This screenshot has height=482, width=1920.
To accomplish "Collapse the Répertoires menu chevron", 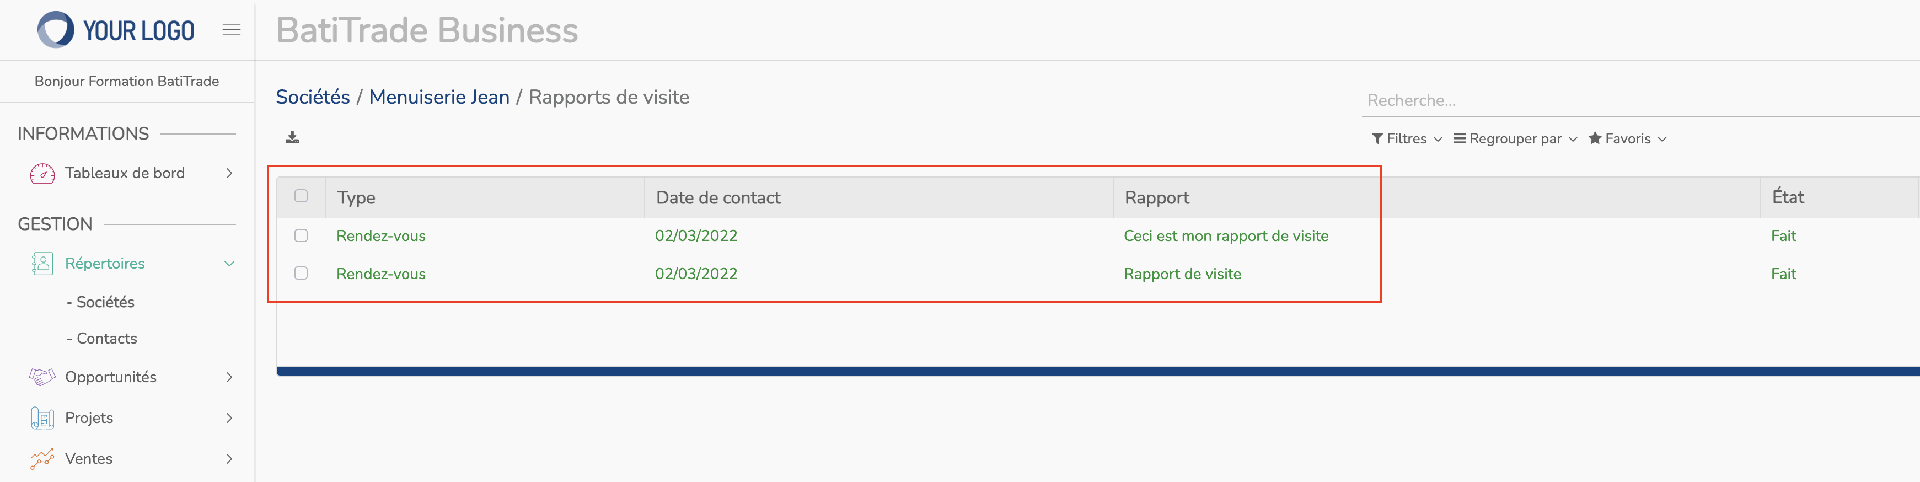I will coord(229,264).
